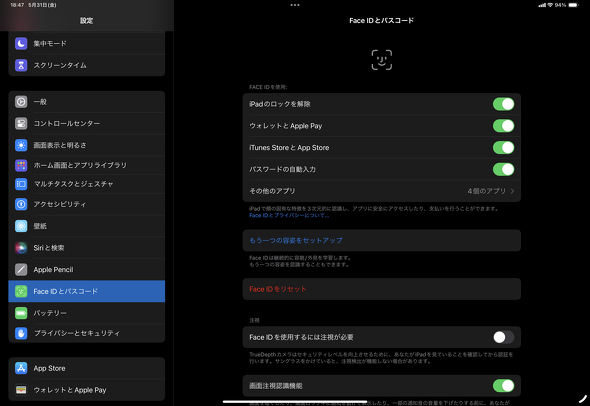590x406 pixels.
Task: Tap the Display & Brightness (画面表示と明るさ) icon
Action: point(21,145)
